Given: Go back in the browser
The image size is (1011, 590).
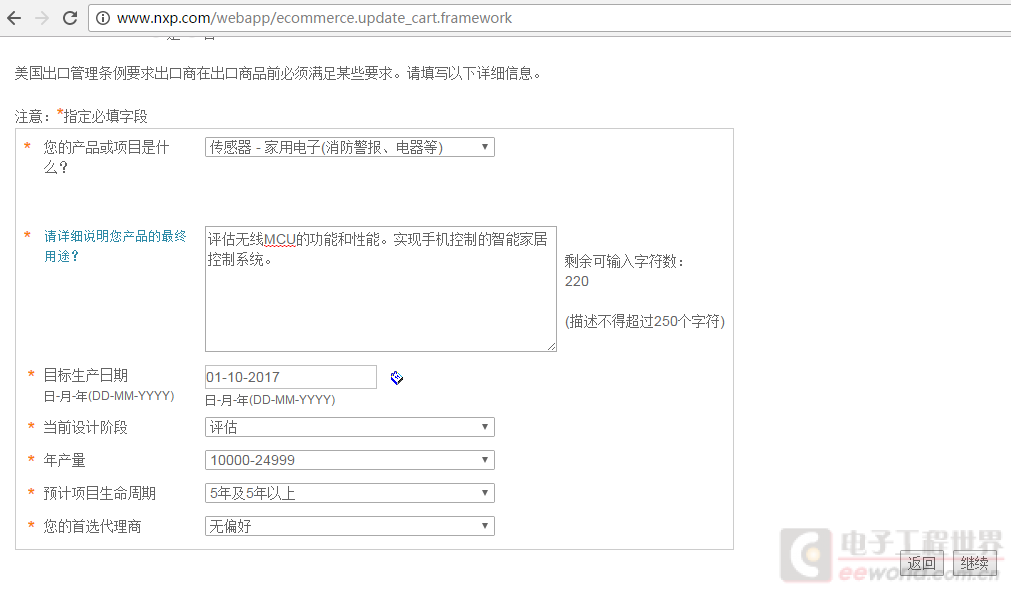Looking at the screenshot, I should point(14,18).
